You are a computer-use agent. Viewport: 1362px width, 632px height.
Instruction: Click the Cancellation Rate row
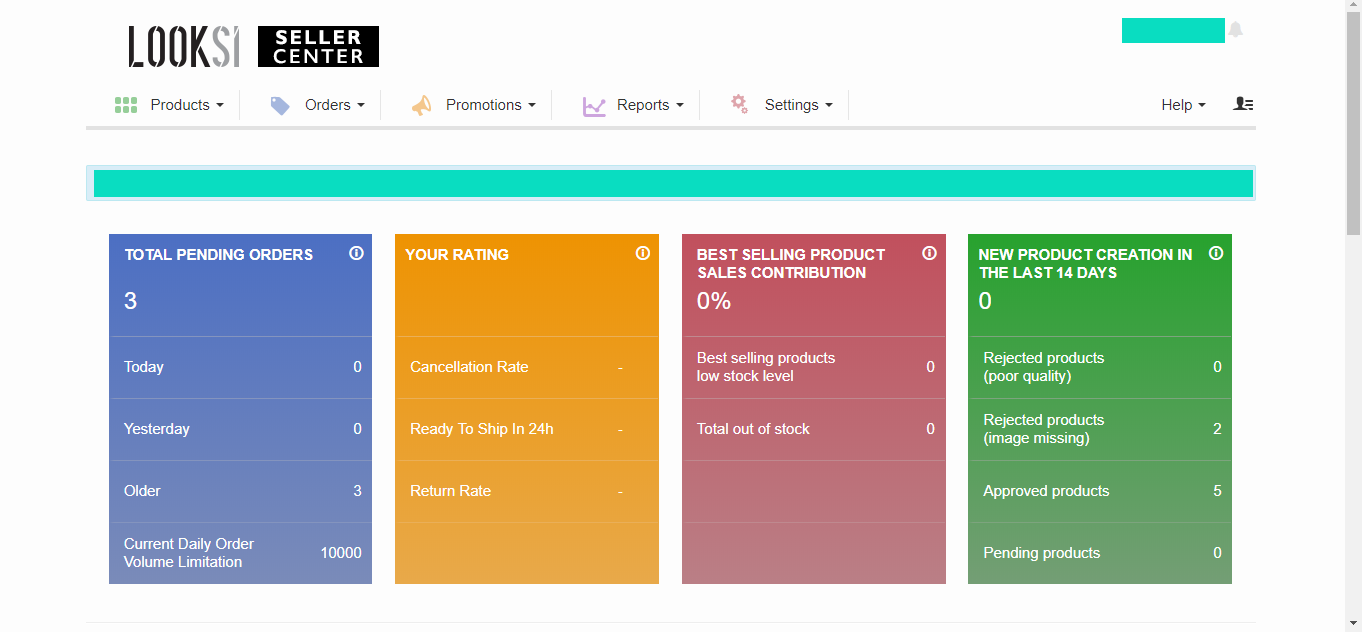tap(527, 367)
